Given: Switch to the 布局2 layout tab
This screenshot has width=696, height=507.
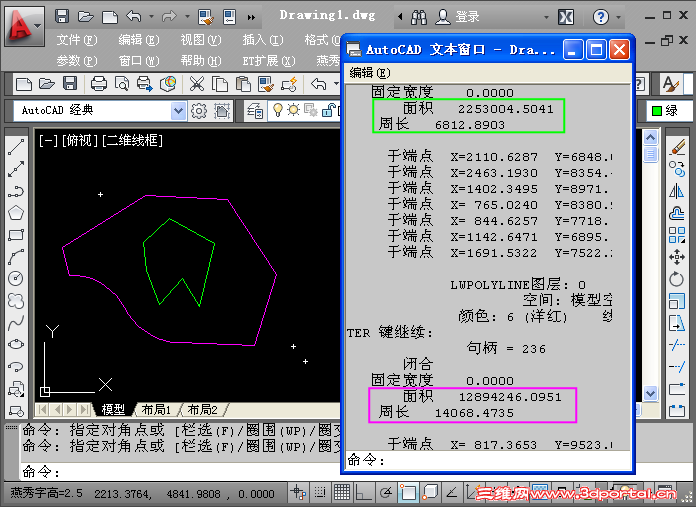Looking at the screenshot, I should [x=202, y=409].
